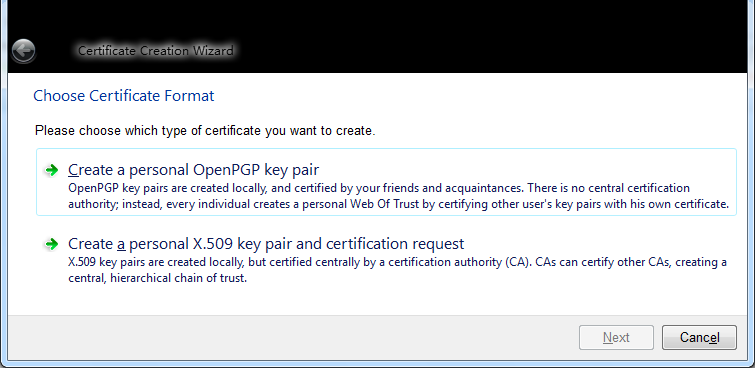The width and height of the screenshot is (755, 368).
Task: Click the X.509 description about certification authority
Action: tap(397, 271)
